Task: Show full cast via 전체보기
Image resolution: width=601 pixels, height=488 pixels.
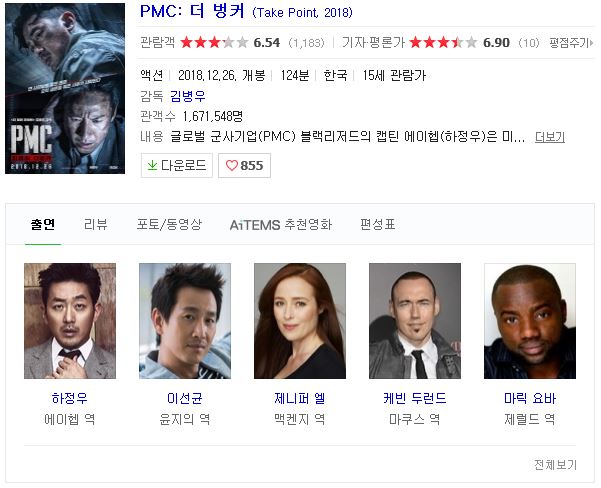Action: point(555,465)
